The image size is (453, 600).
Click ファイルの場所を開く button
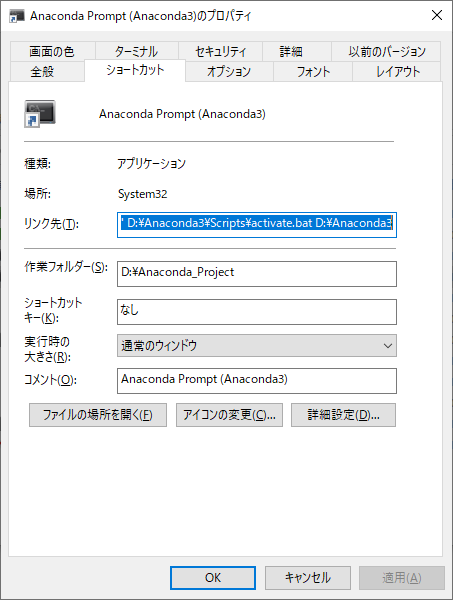point(98,415)
